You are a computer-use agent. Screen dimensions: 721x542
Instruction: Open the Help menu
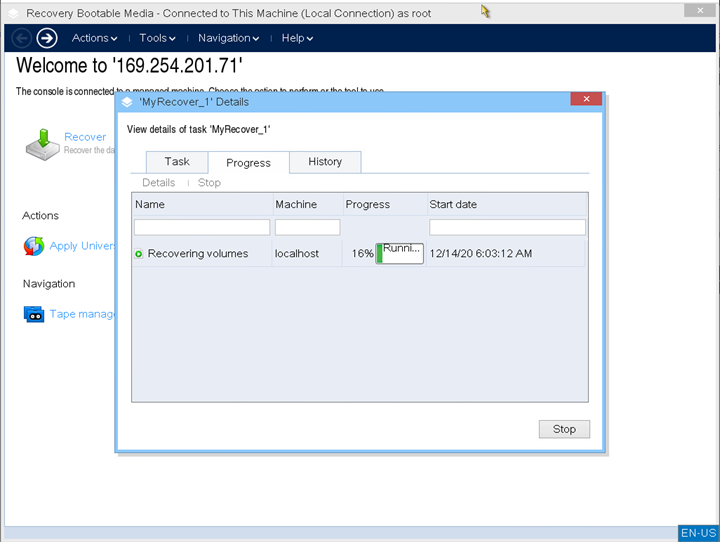pos(297,38)
